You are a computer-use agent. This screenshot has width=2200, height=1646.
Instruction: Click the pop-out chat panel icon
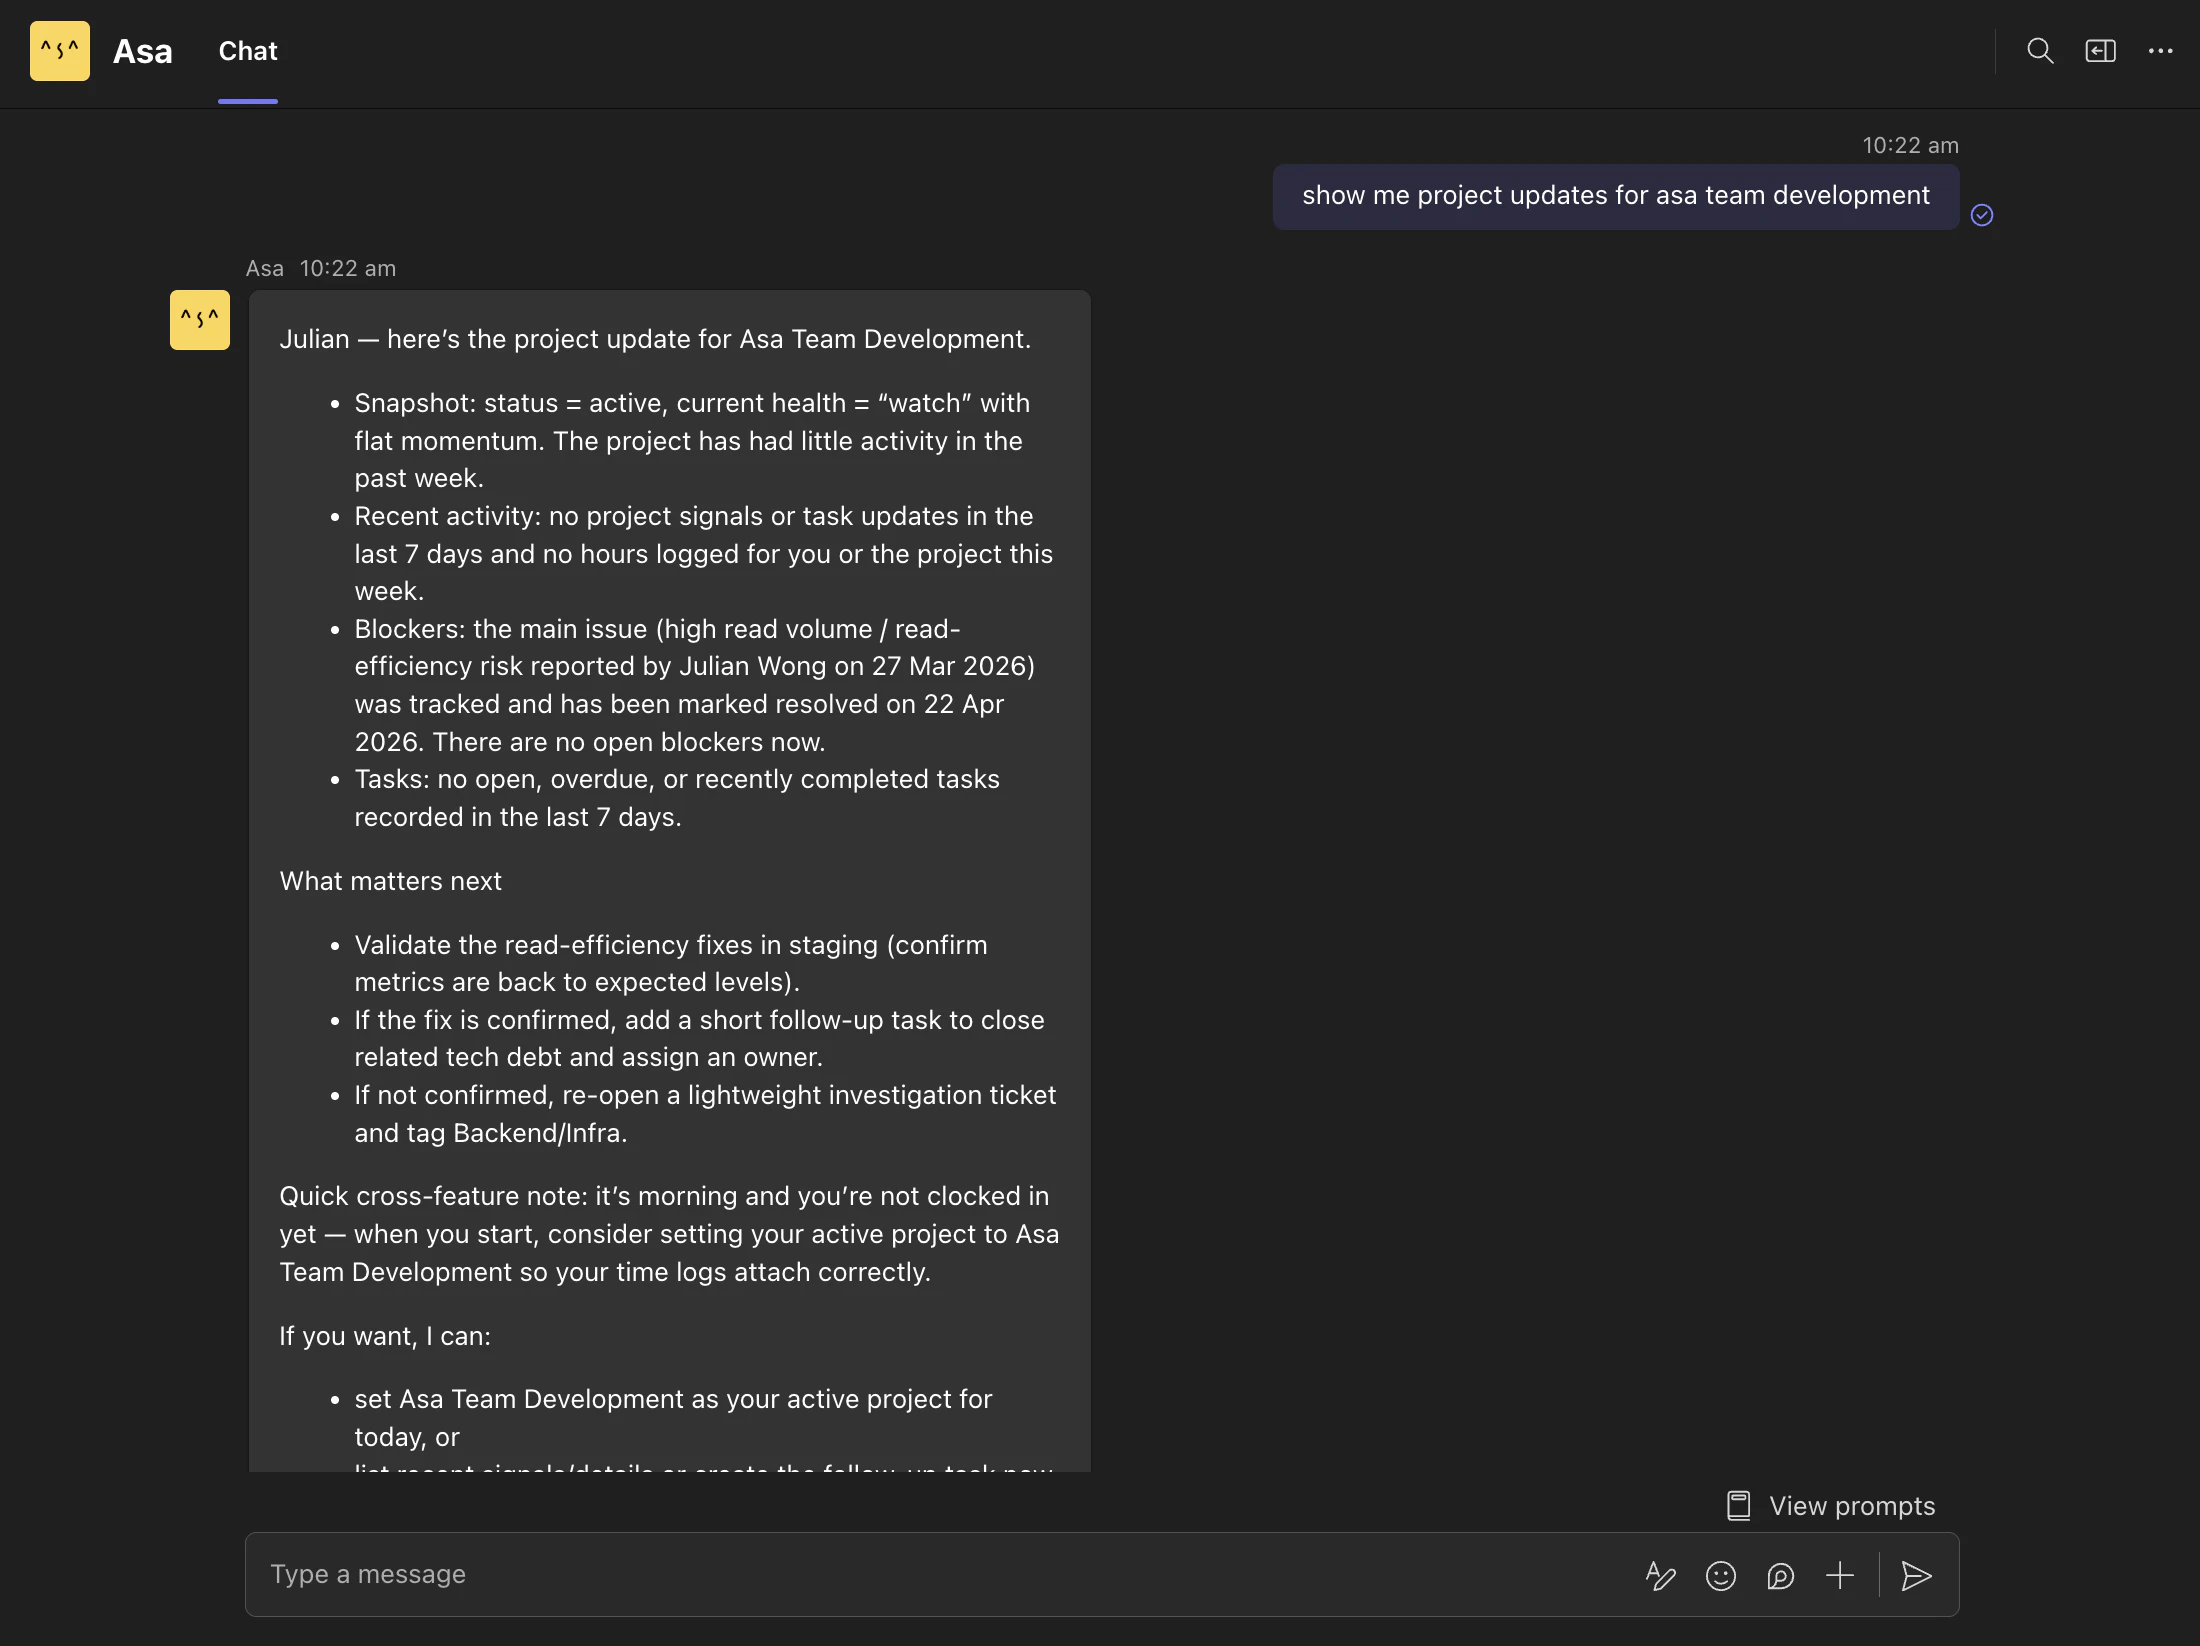[x=2100, y=51]
